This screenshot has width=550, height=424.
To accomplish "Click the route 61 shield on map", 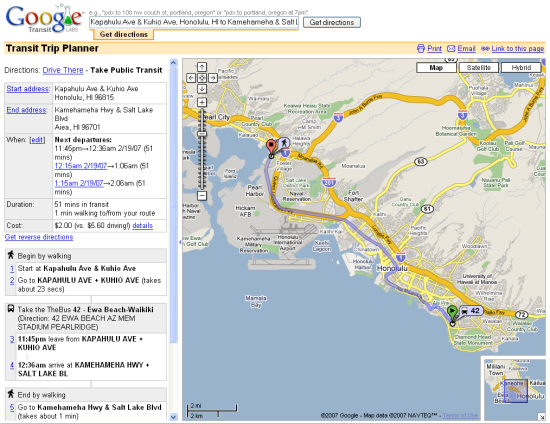I will click(427, 209).
